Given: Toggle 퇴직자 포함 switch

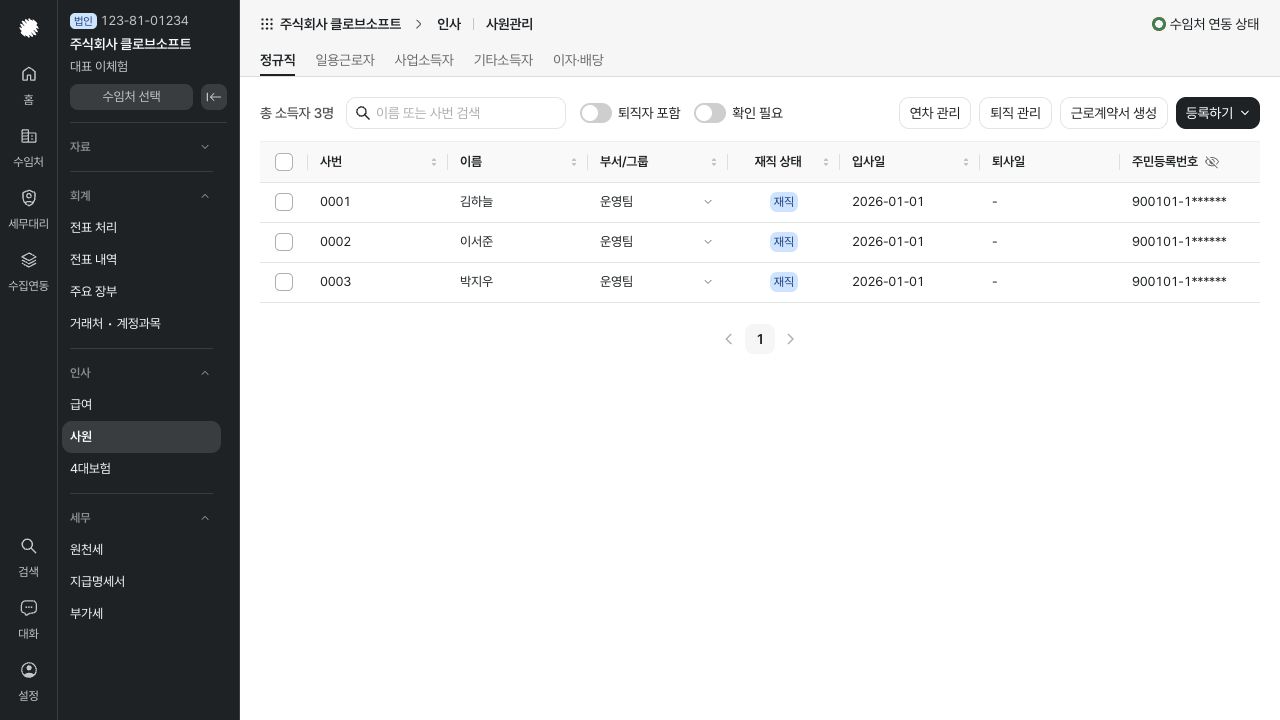Looking at the screenshot, I should tap(596, 113).
